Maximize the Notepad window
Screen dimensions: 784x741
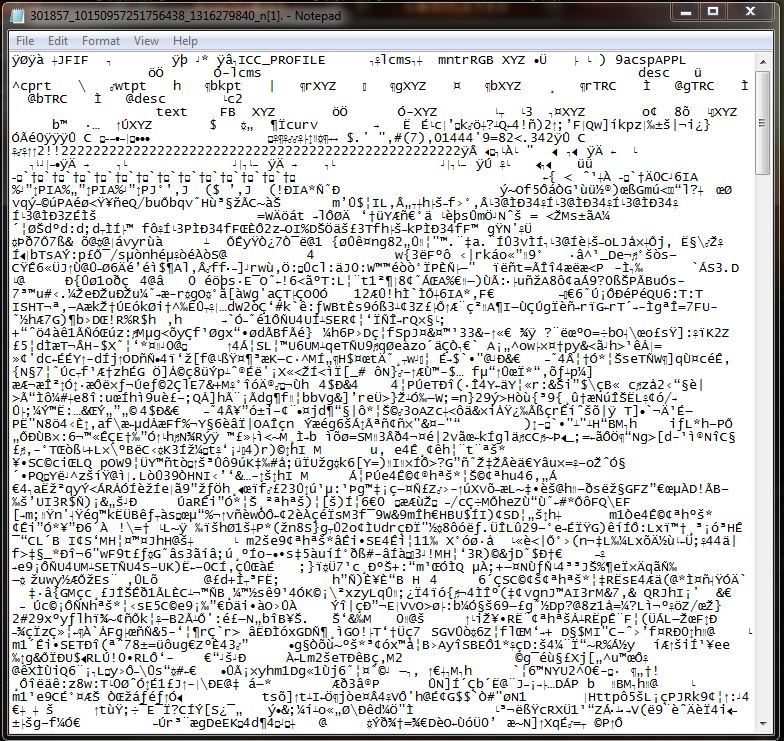click(714, 11)
